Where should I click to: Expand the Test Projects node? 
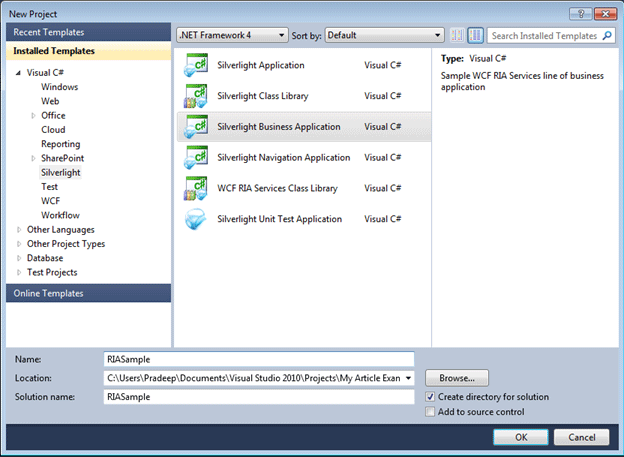[x=19, y=273]
